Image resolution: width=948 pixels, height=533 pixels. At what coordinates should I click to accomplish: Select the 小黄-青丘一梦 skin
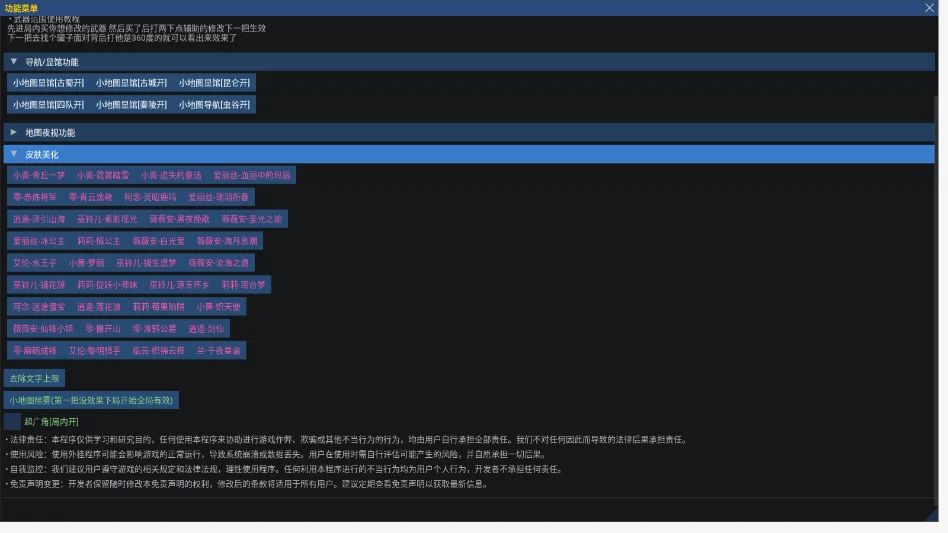(39, 175)
